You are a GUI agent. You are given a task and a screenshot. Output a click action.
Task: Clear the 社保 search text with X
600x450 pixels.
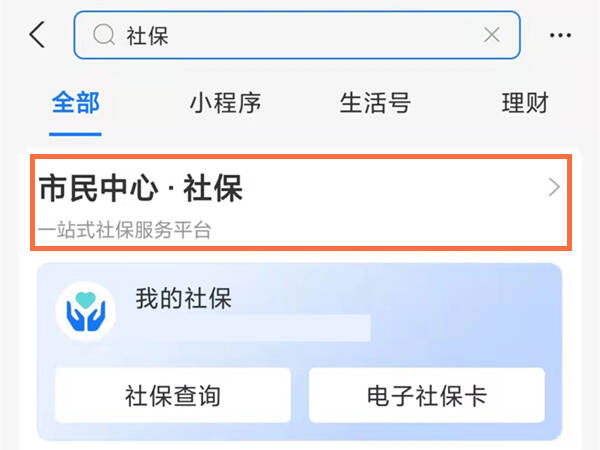tap(491, 35)
